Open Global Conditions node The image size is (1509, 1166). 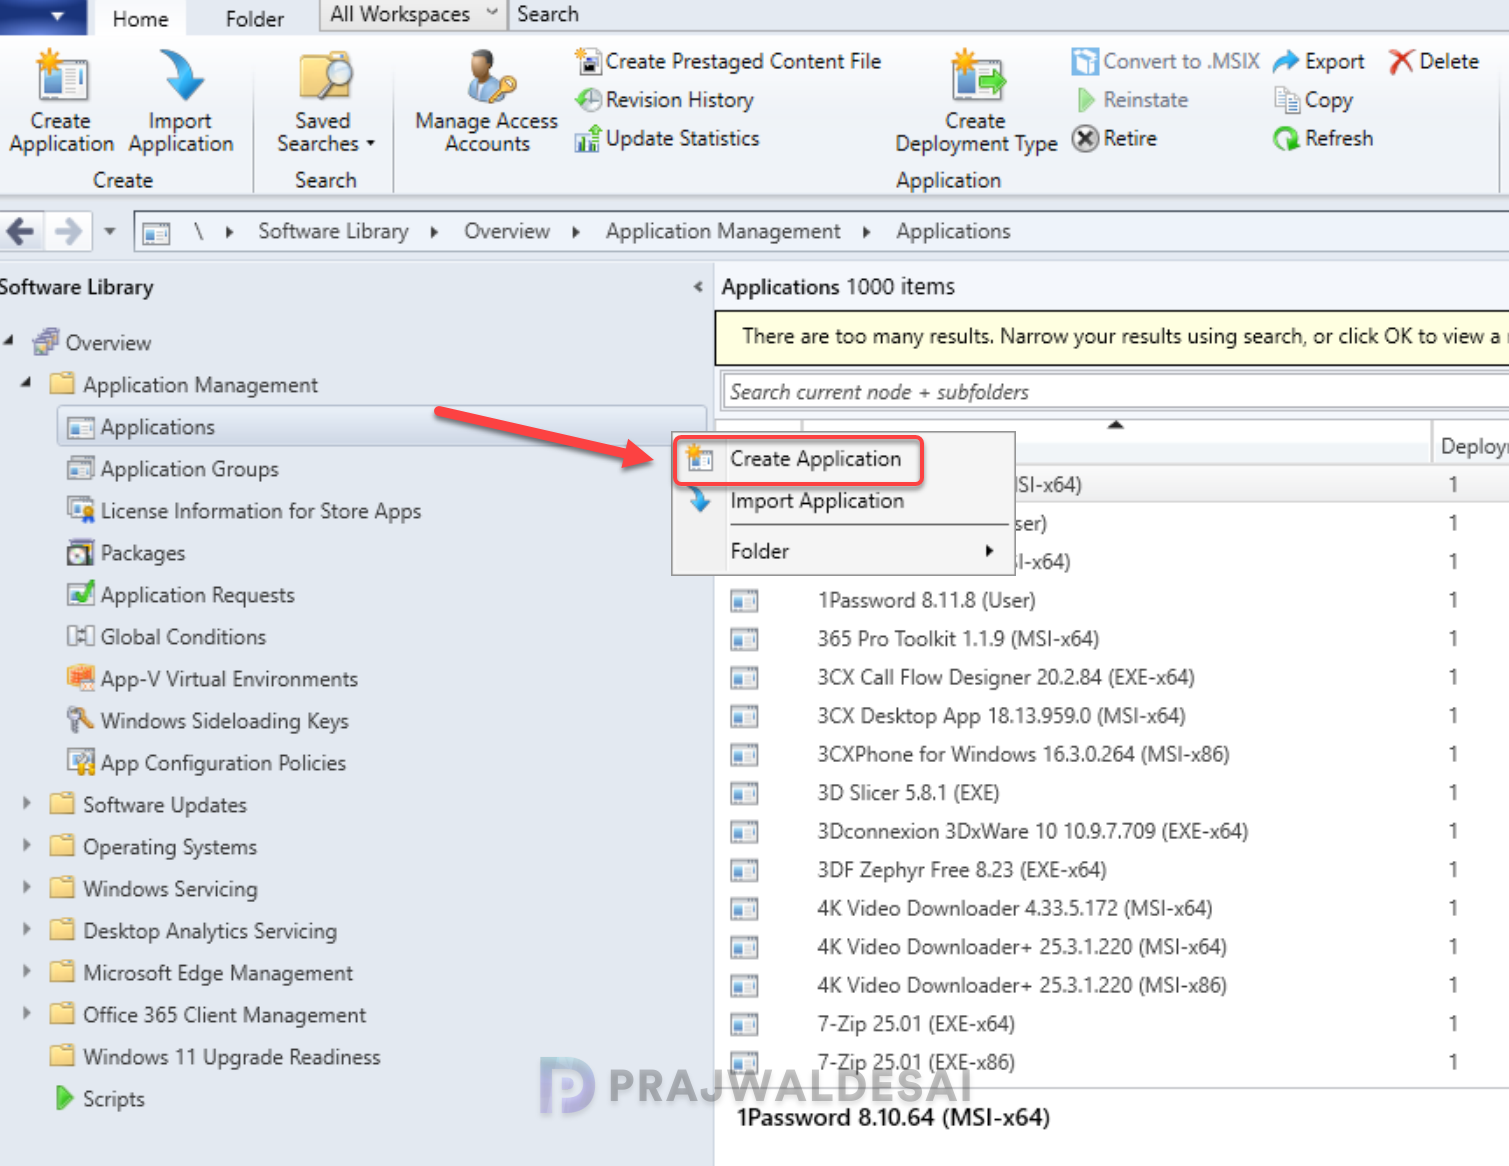point(183,637)
